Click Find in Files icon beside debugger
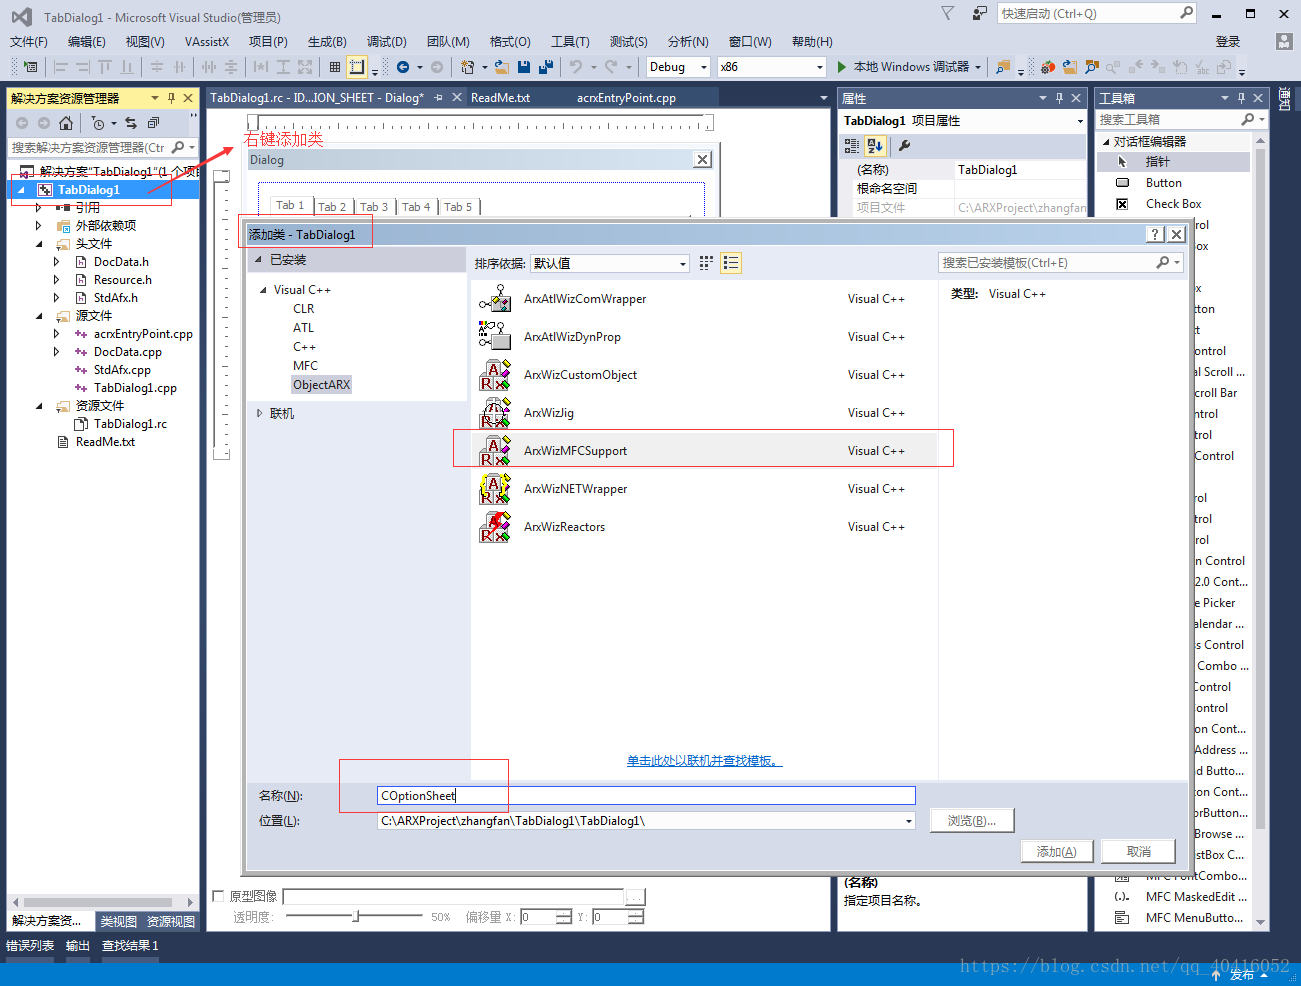 click(1003, 67)
